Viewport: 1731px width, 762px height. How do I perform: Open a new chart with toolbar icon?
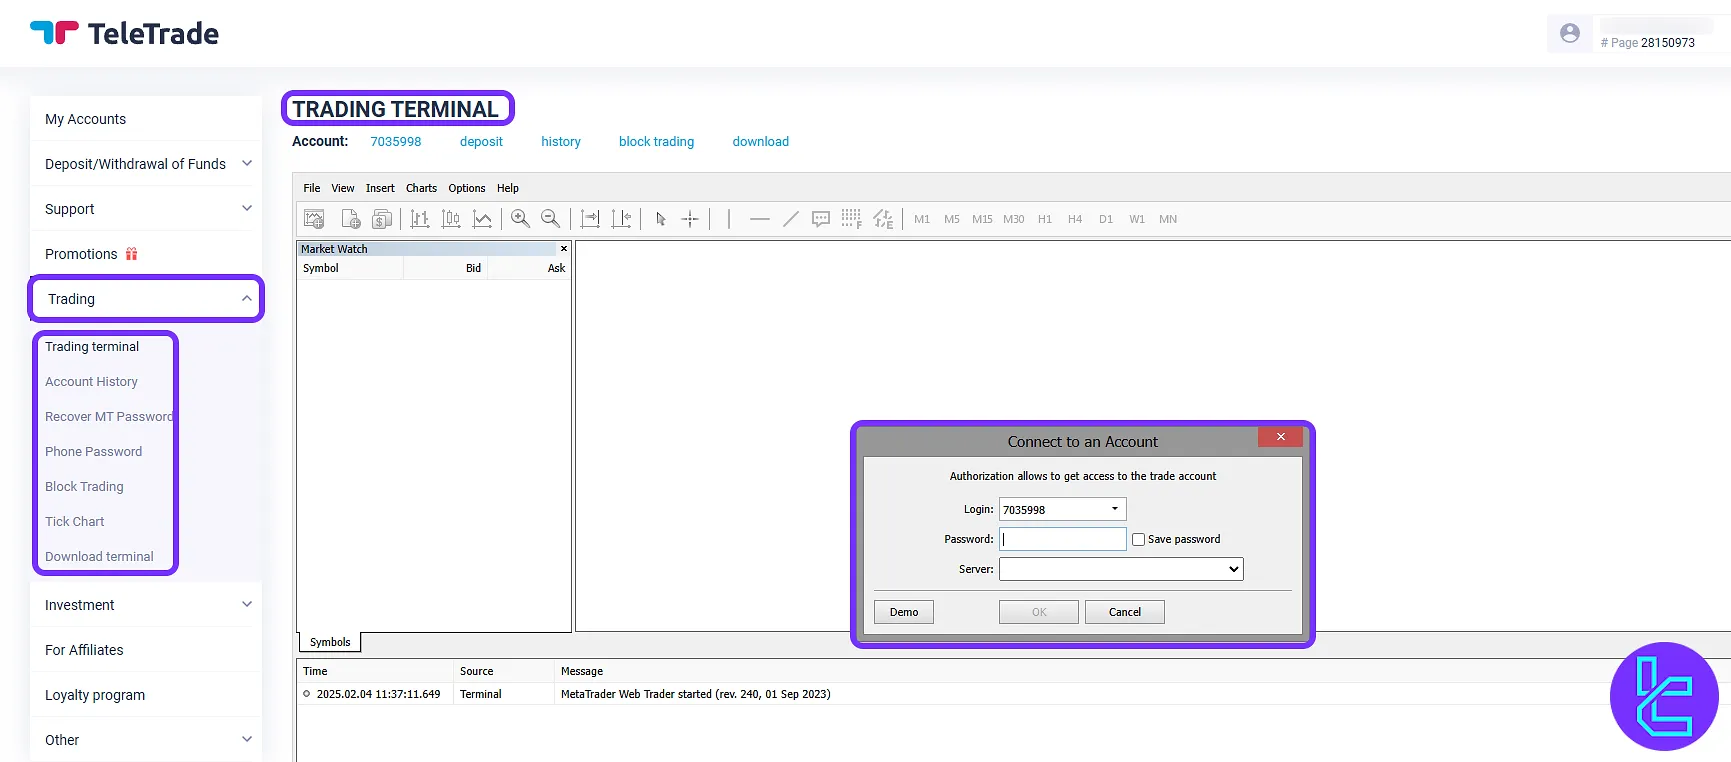[314, 219]
